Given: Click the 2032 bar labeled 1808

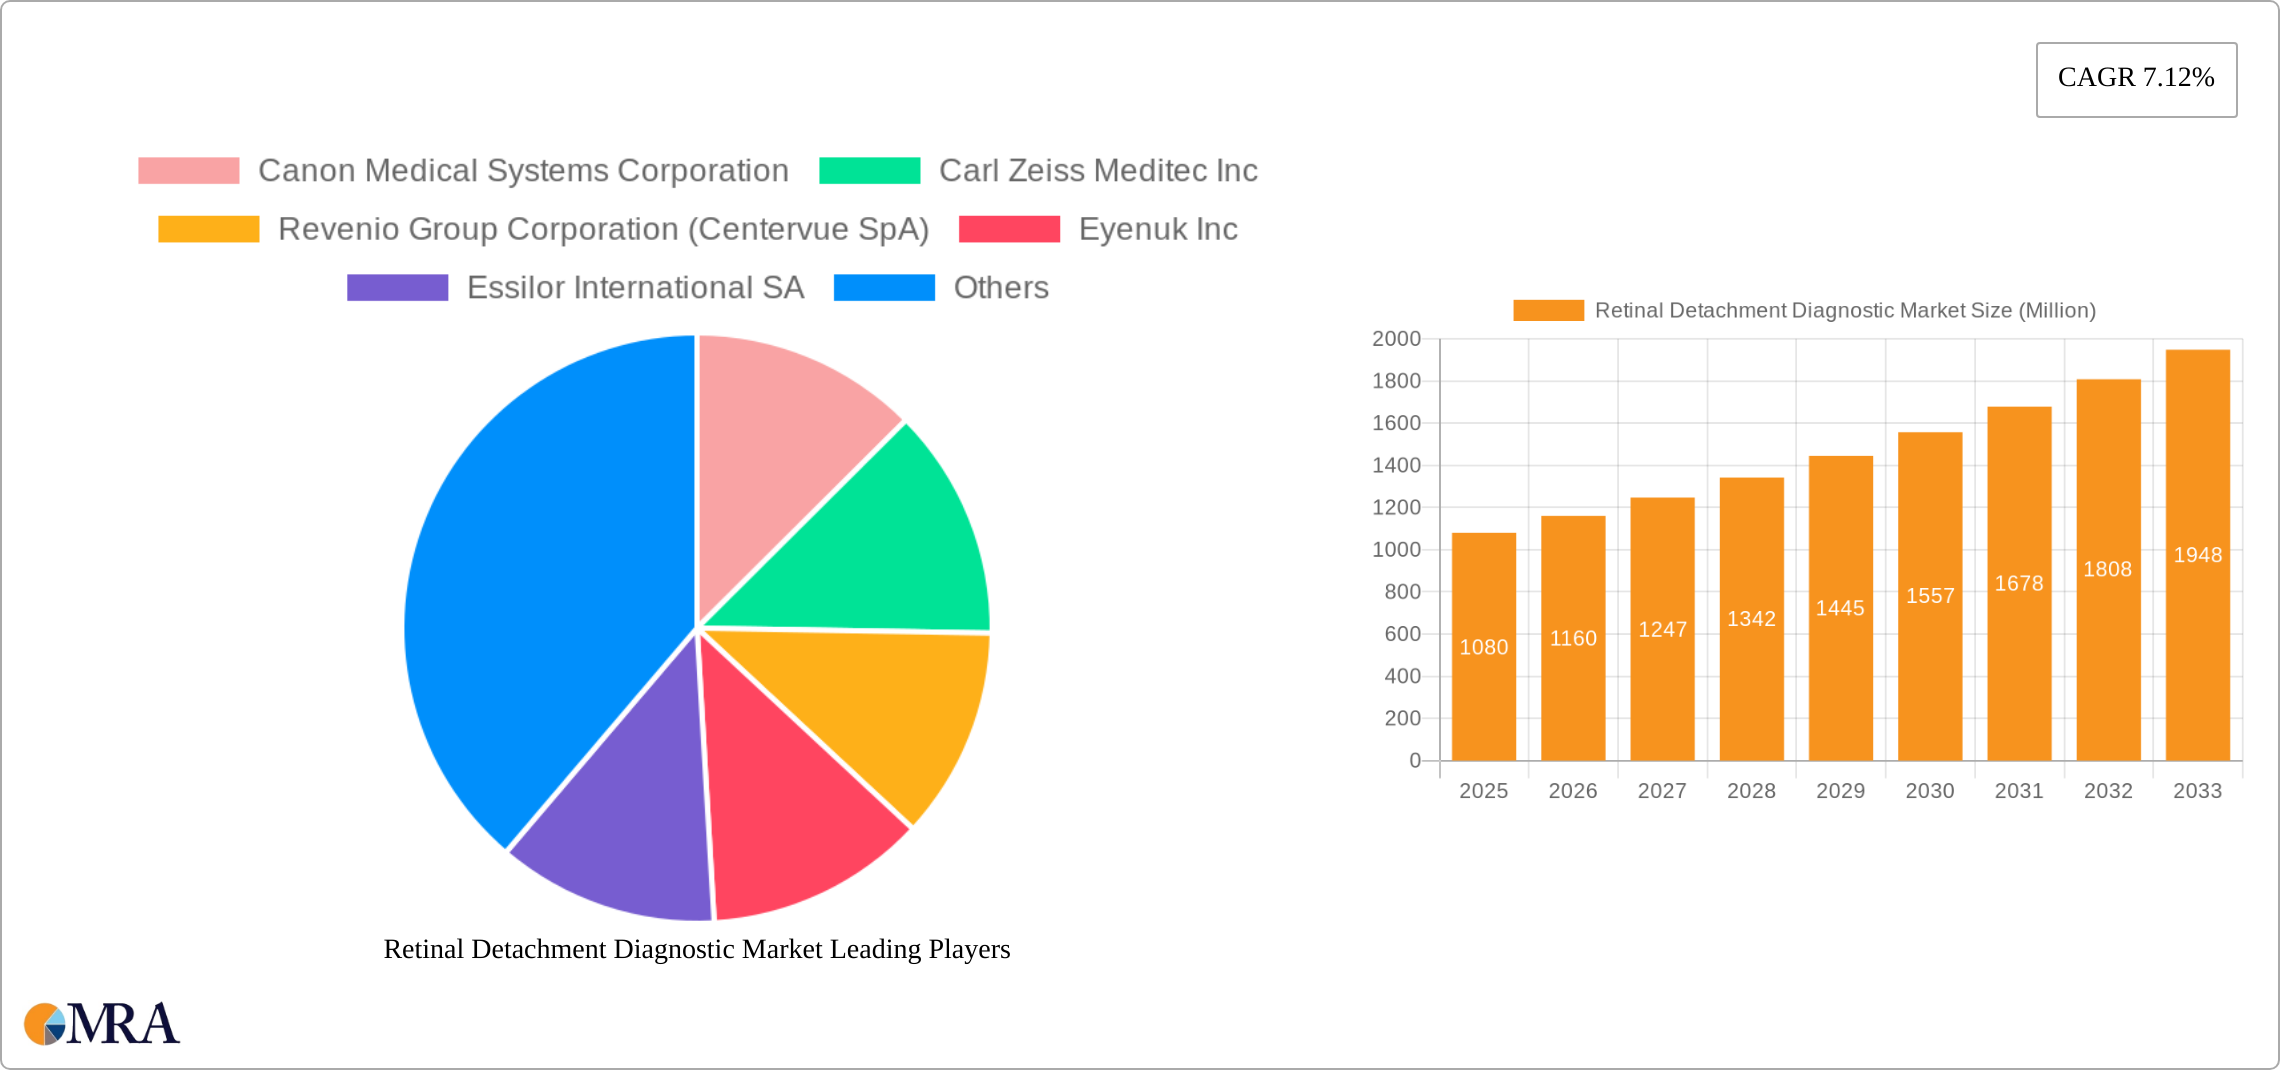Looking at the screenshot, I should coord(2109,570).
